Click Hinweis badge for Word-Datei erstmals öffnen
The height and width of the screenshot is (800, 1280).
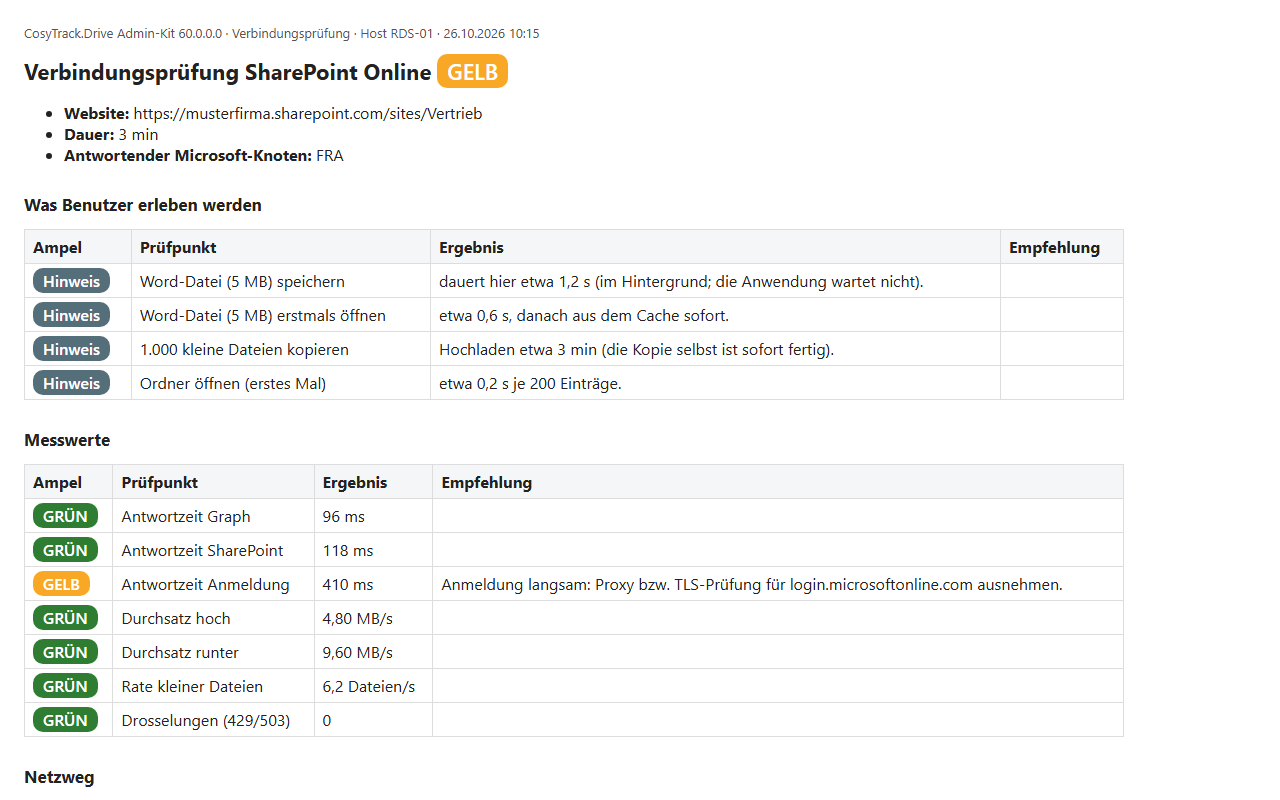click(71, 315)
